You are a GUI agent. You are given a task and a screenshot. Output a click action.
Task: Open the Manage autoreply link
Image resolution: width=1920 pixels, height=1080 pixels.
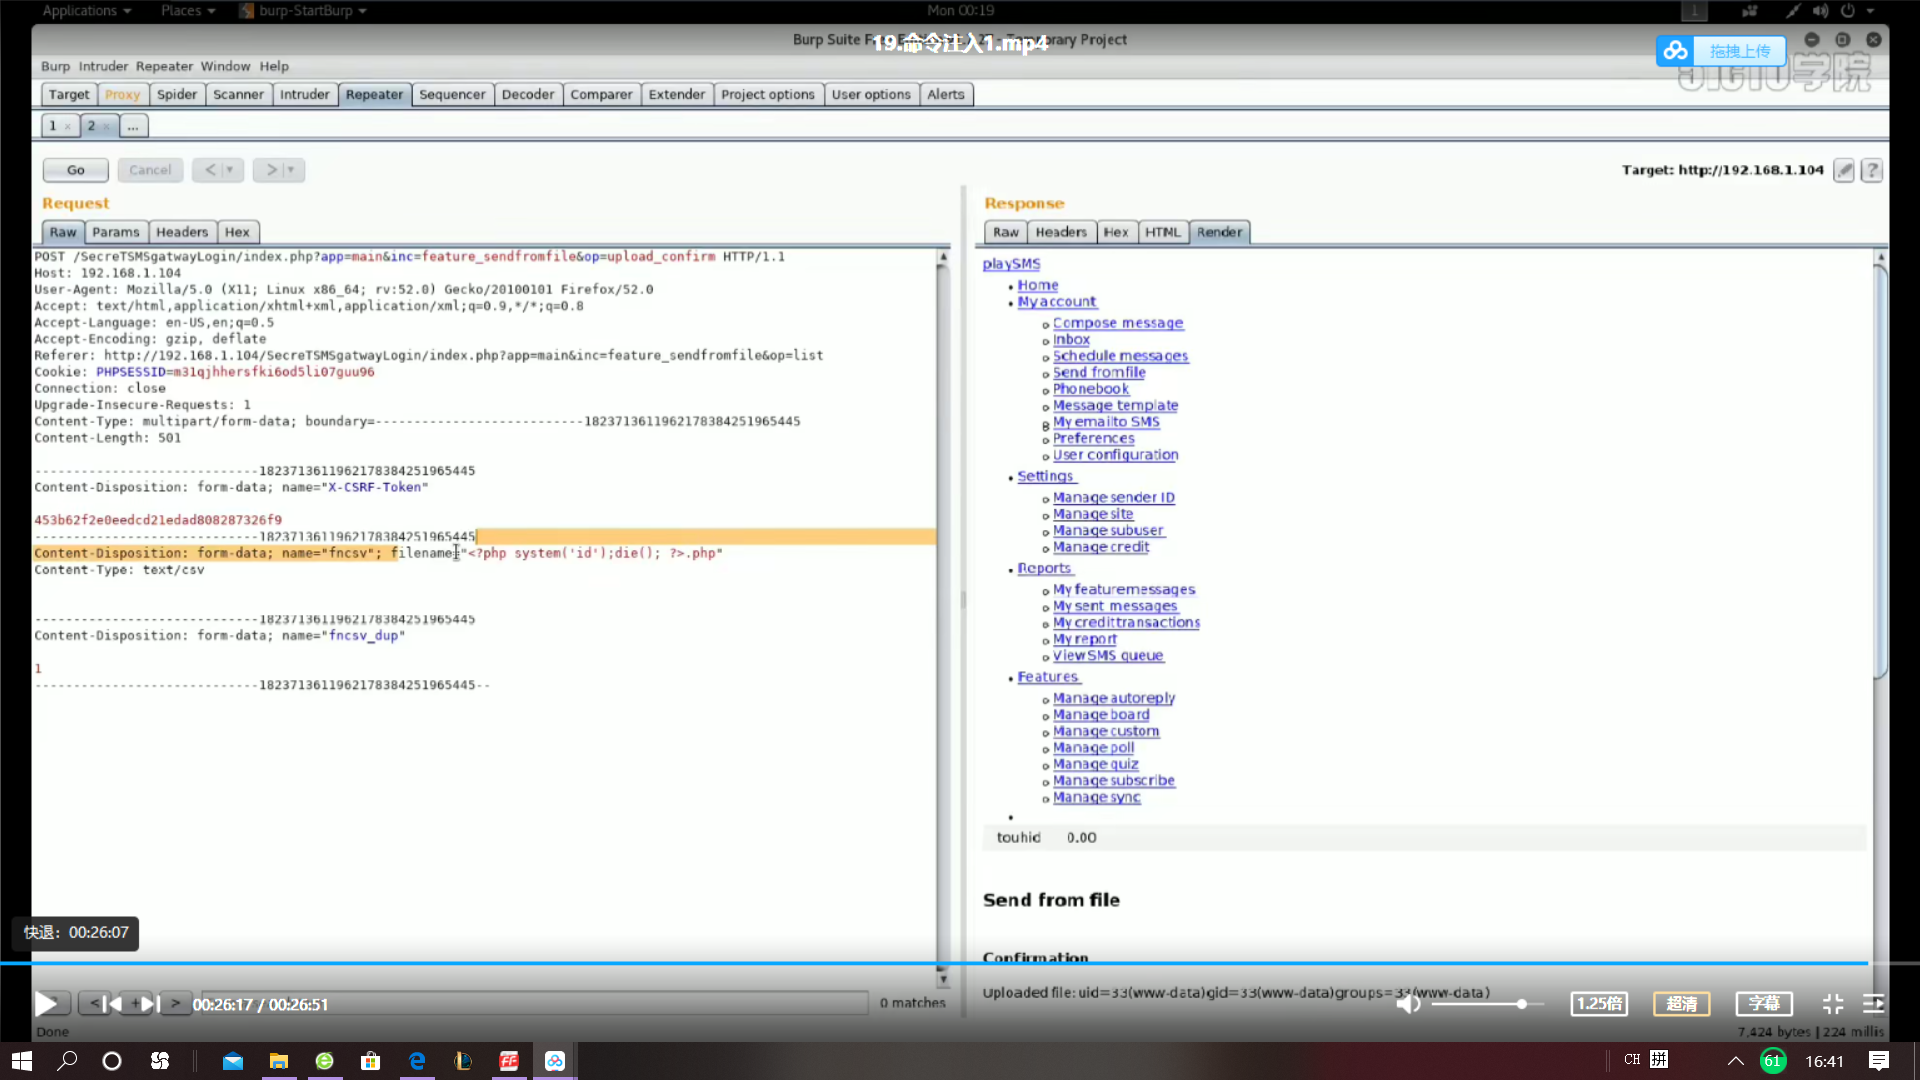[x=1113, y=698]
